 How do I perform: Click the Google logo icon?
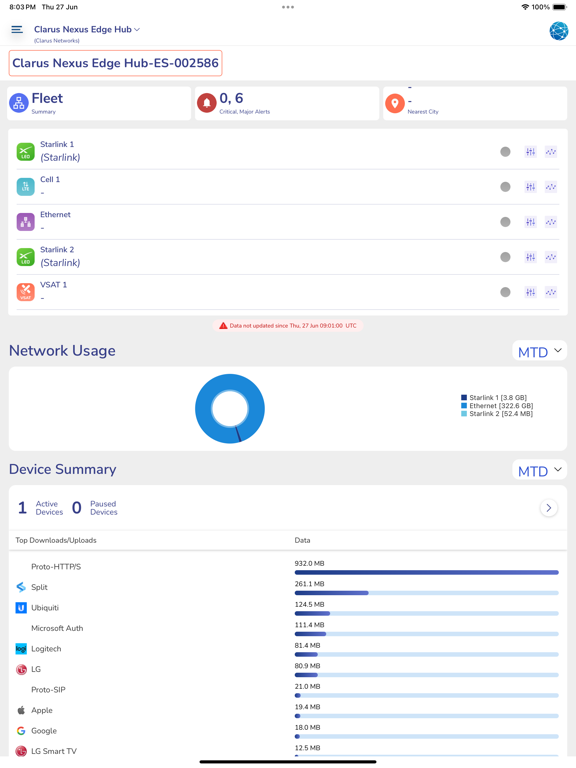click(21, 730)
